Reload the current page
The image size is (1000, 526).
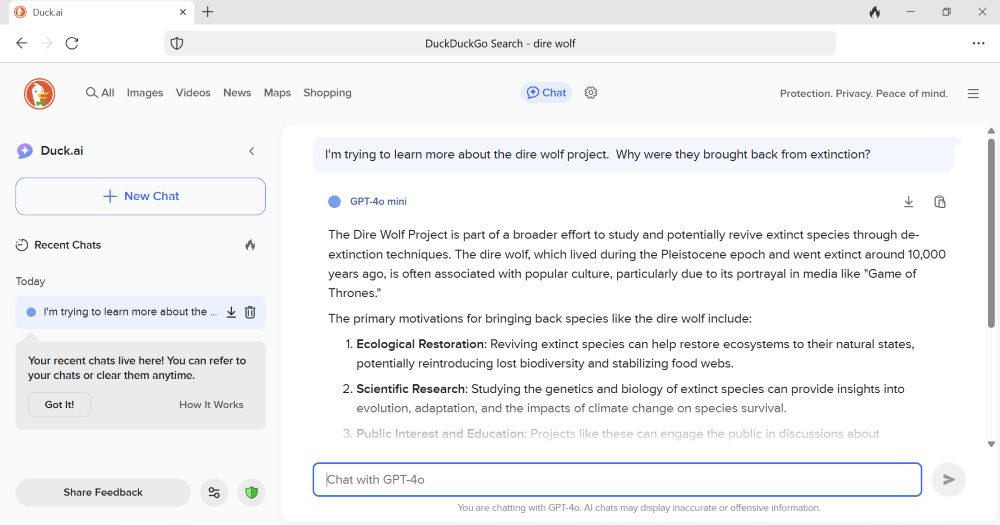[x=72, y=43]
